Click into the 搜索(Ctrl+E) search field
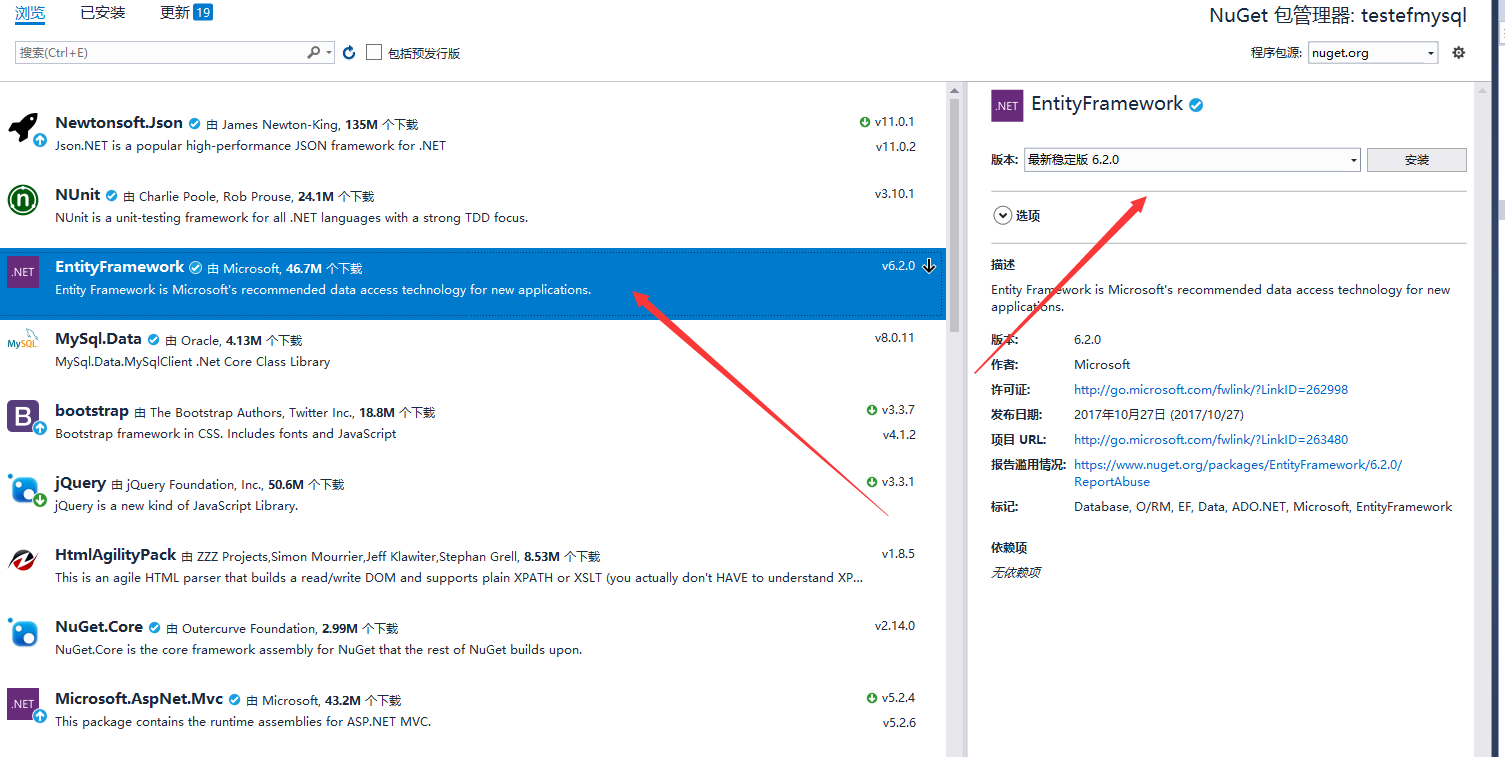The image size is (1505, 757). (160, 52)
